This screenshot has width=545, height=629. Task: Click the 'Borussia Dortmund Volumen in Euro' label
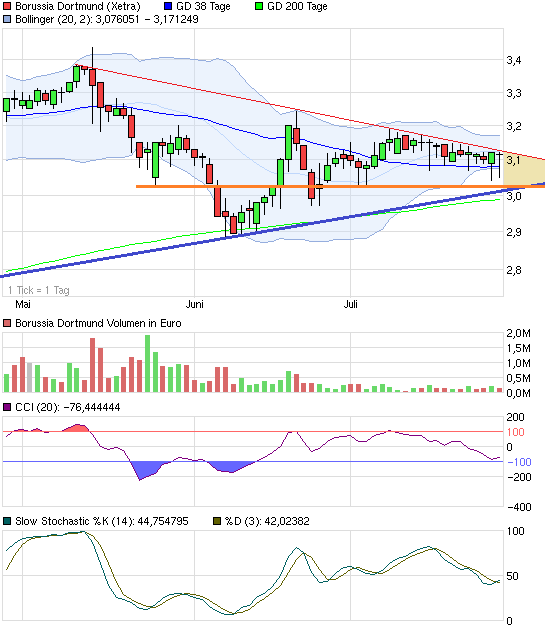point(98,323)
